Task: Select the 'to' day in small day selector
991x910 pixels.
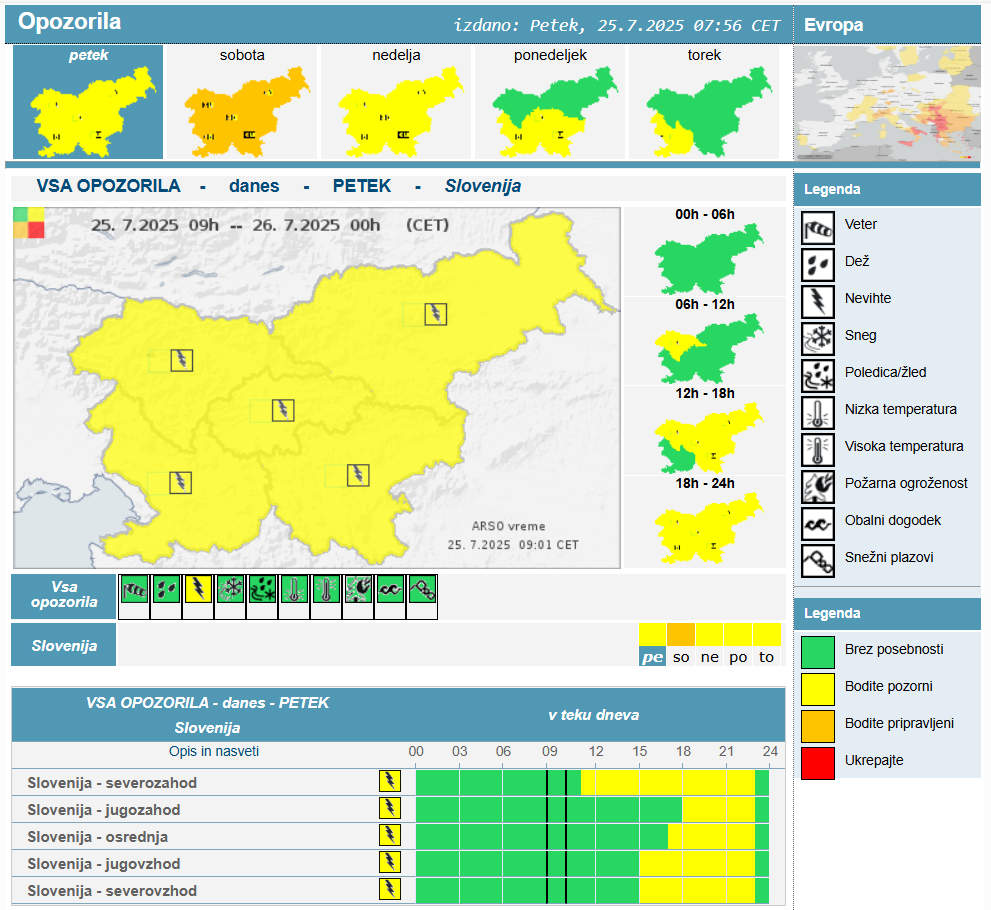Action: (x=767, y=645)
